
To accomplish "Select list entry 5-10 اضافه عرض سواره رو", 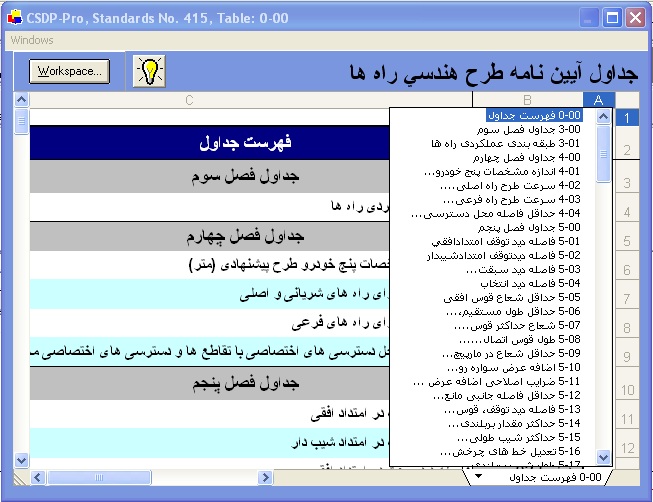I will pos(514,368).
